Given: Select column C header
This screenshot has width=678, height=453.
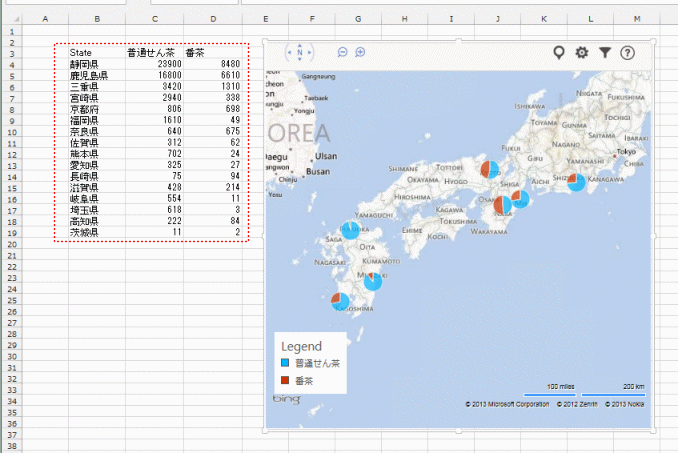Looking at the screenshot, I should pyautogui.click(x=154, y=19).
